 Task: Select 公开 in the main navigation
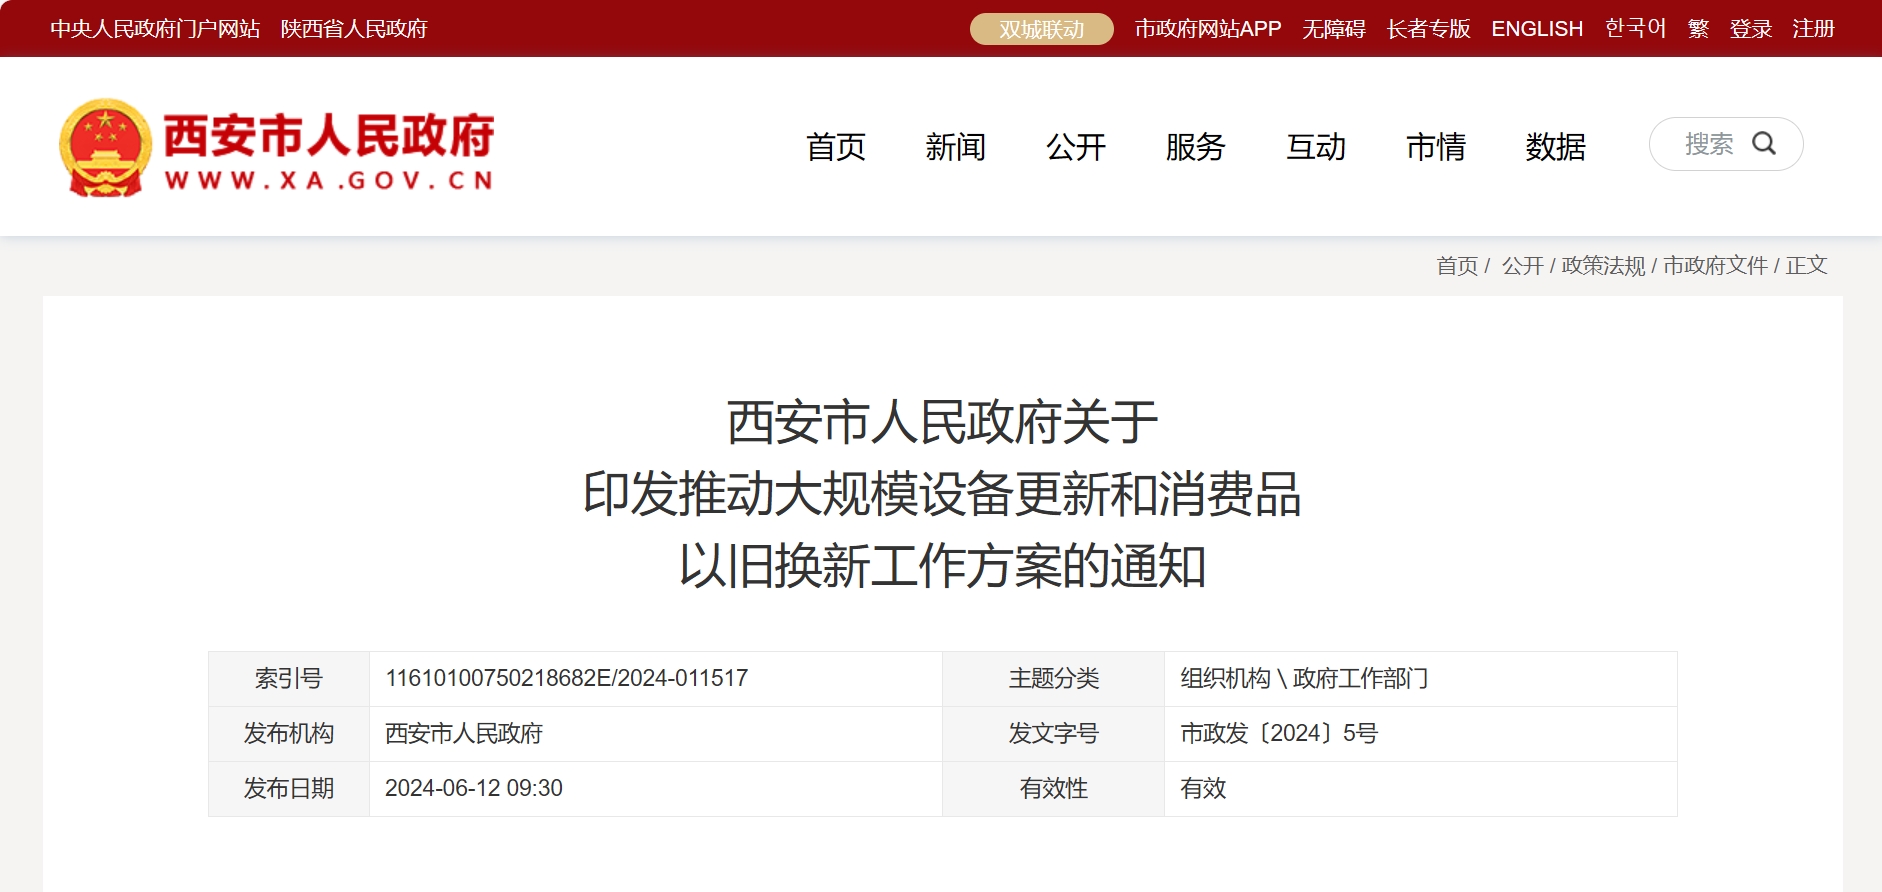1076,147
